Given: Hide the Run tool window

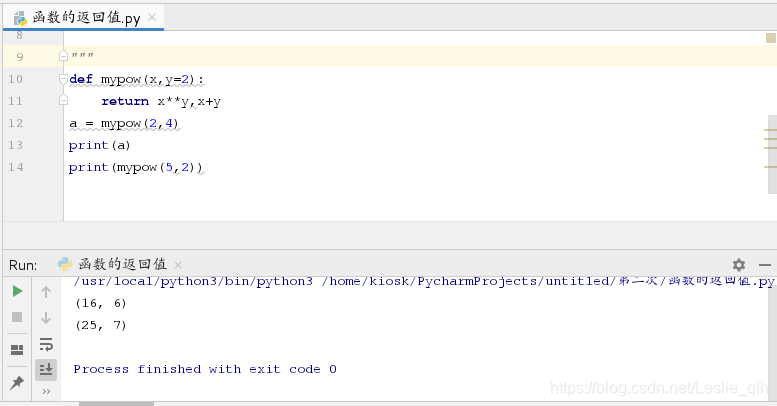Looking at the screenshot, I should pos(765,265).
